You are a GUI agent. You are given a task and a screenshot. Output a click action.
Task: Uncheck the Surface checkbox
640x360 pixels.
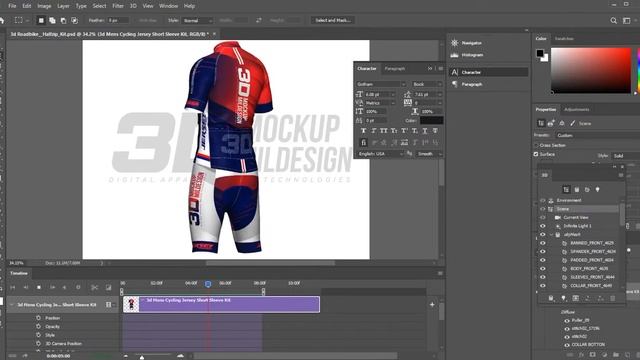[536, 154]
